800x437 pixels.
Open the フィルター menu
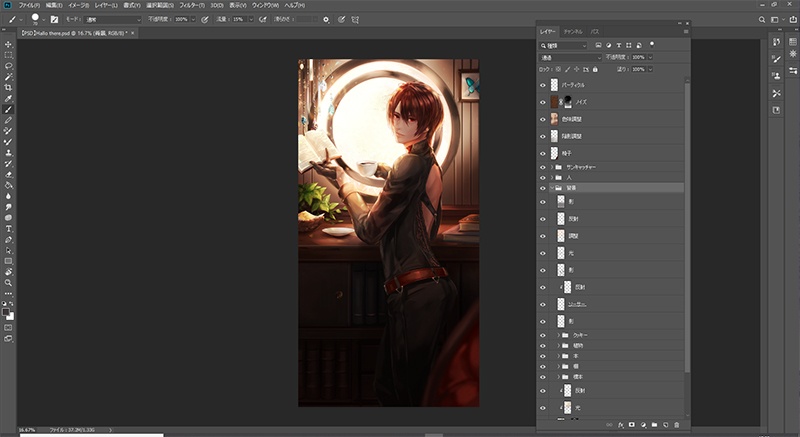[192, 5]
